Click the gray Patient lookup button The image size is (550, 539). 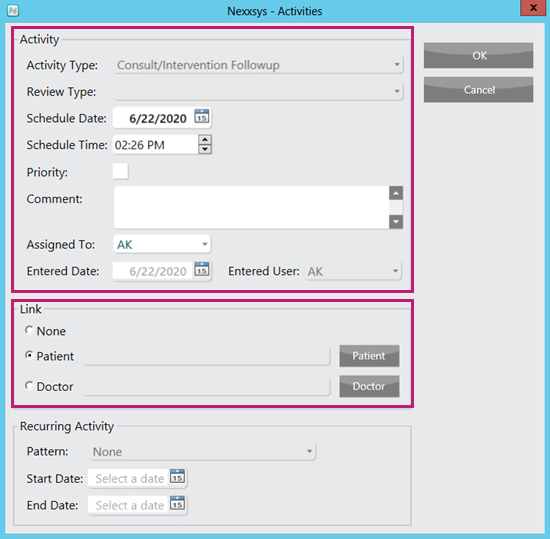(369, 356)
